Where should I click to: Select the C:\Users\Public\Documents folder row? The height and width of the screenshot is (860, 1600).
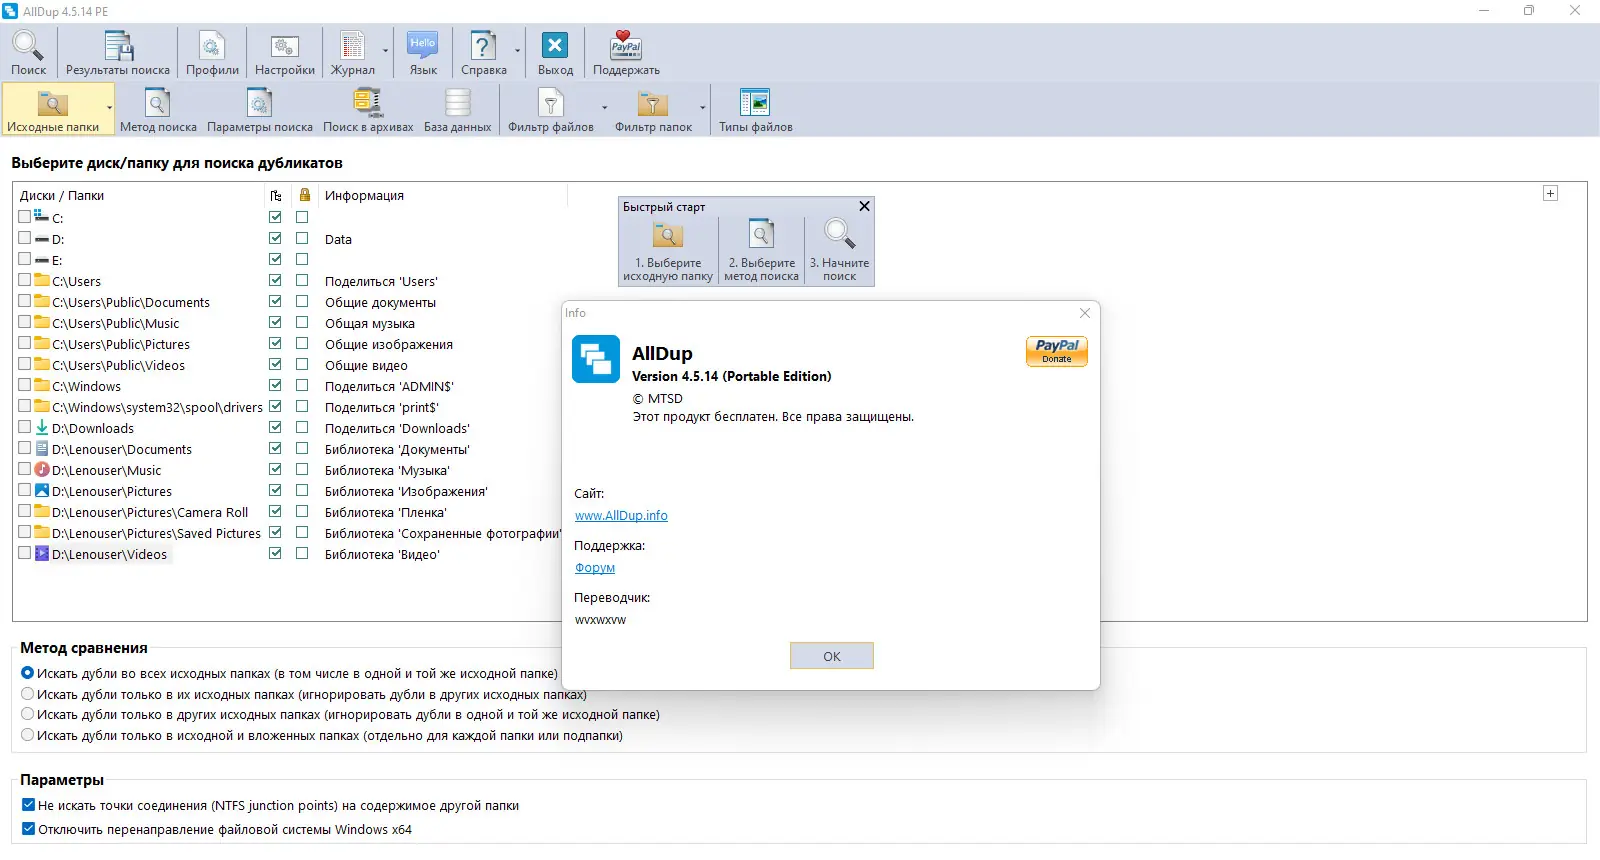[x=131, y=302]
